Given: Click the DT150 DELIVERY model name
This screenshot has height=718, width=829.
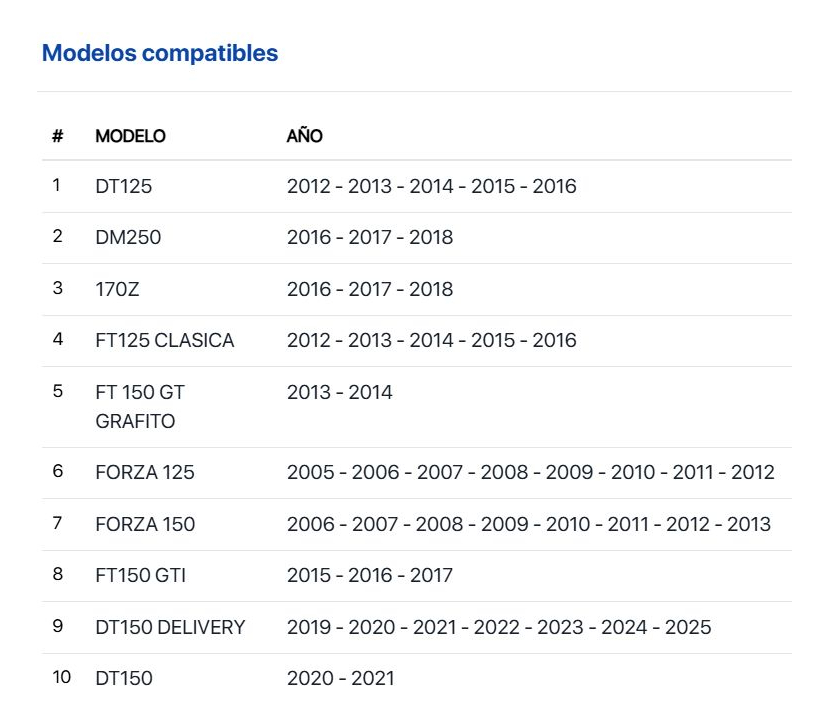Looking at the screenshot, I should (170, 627).
